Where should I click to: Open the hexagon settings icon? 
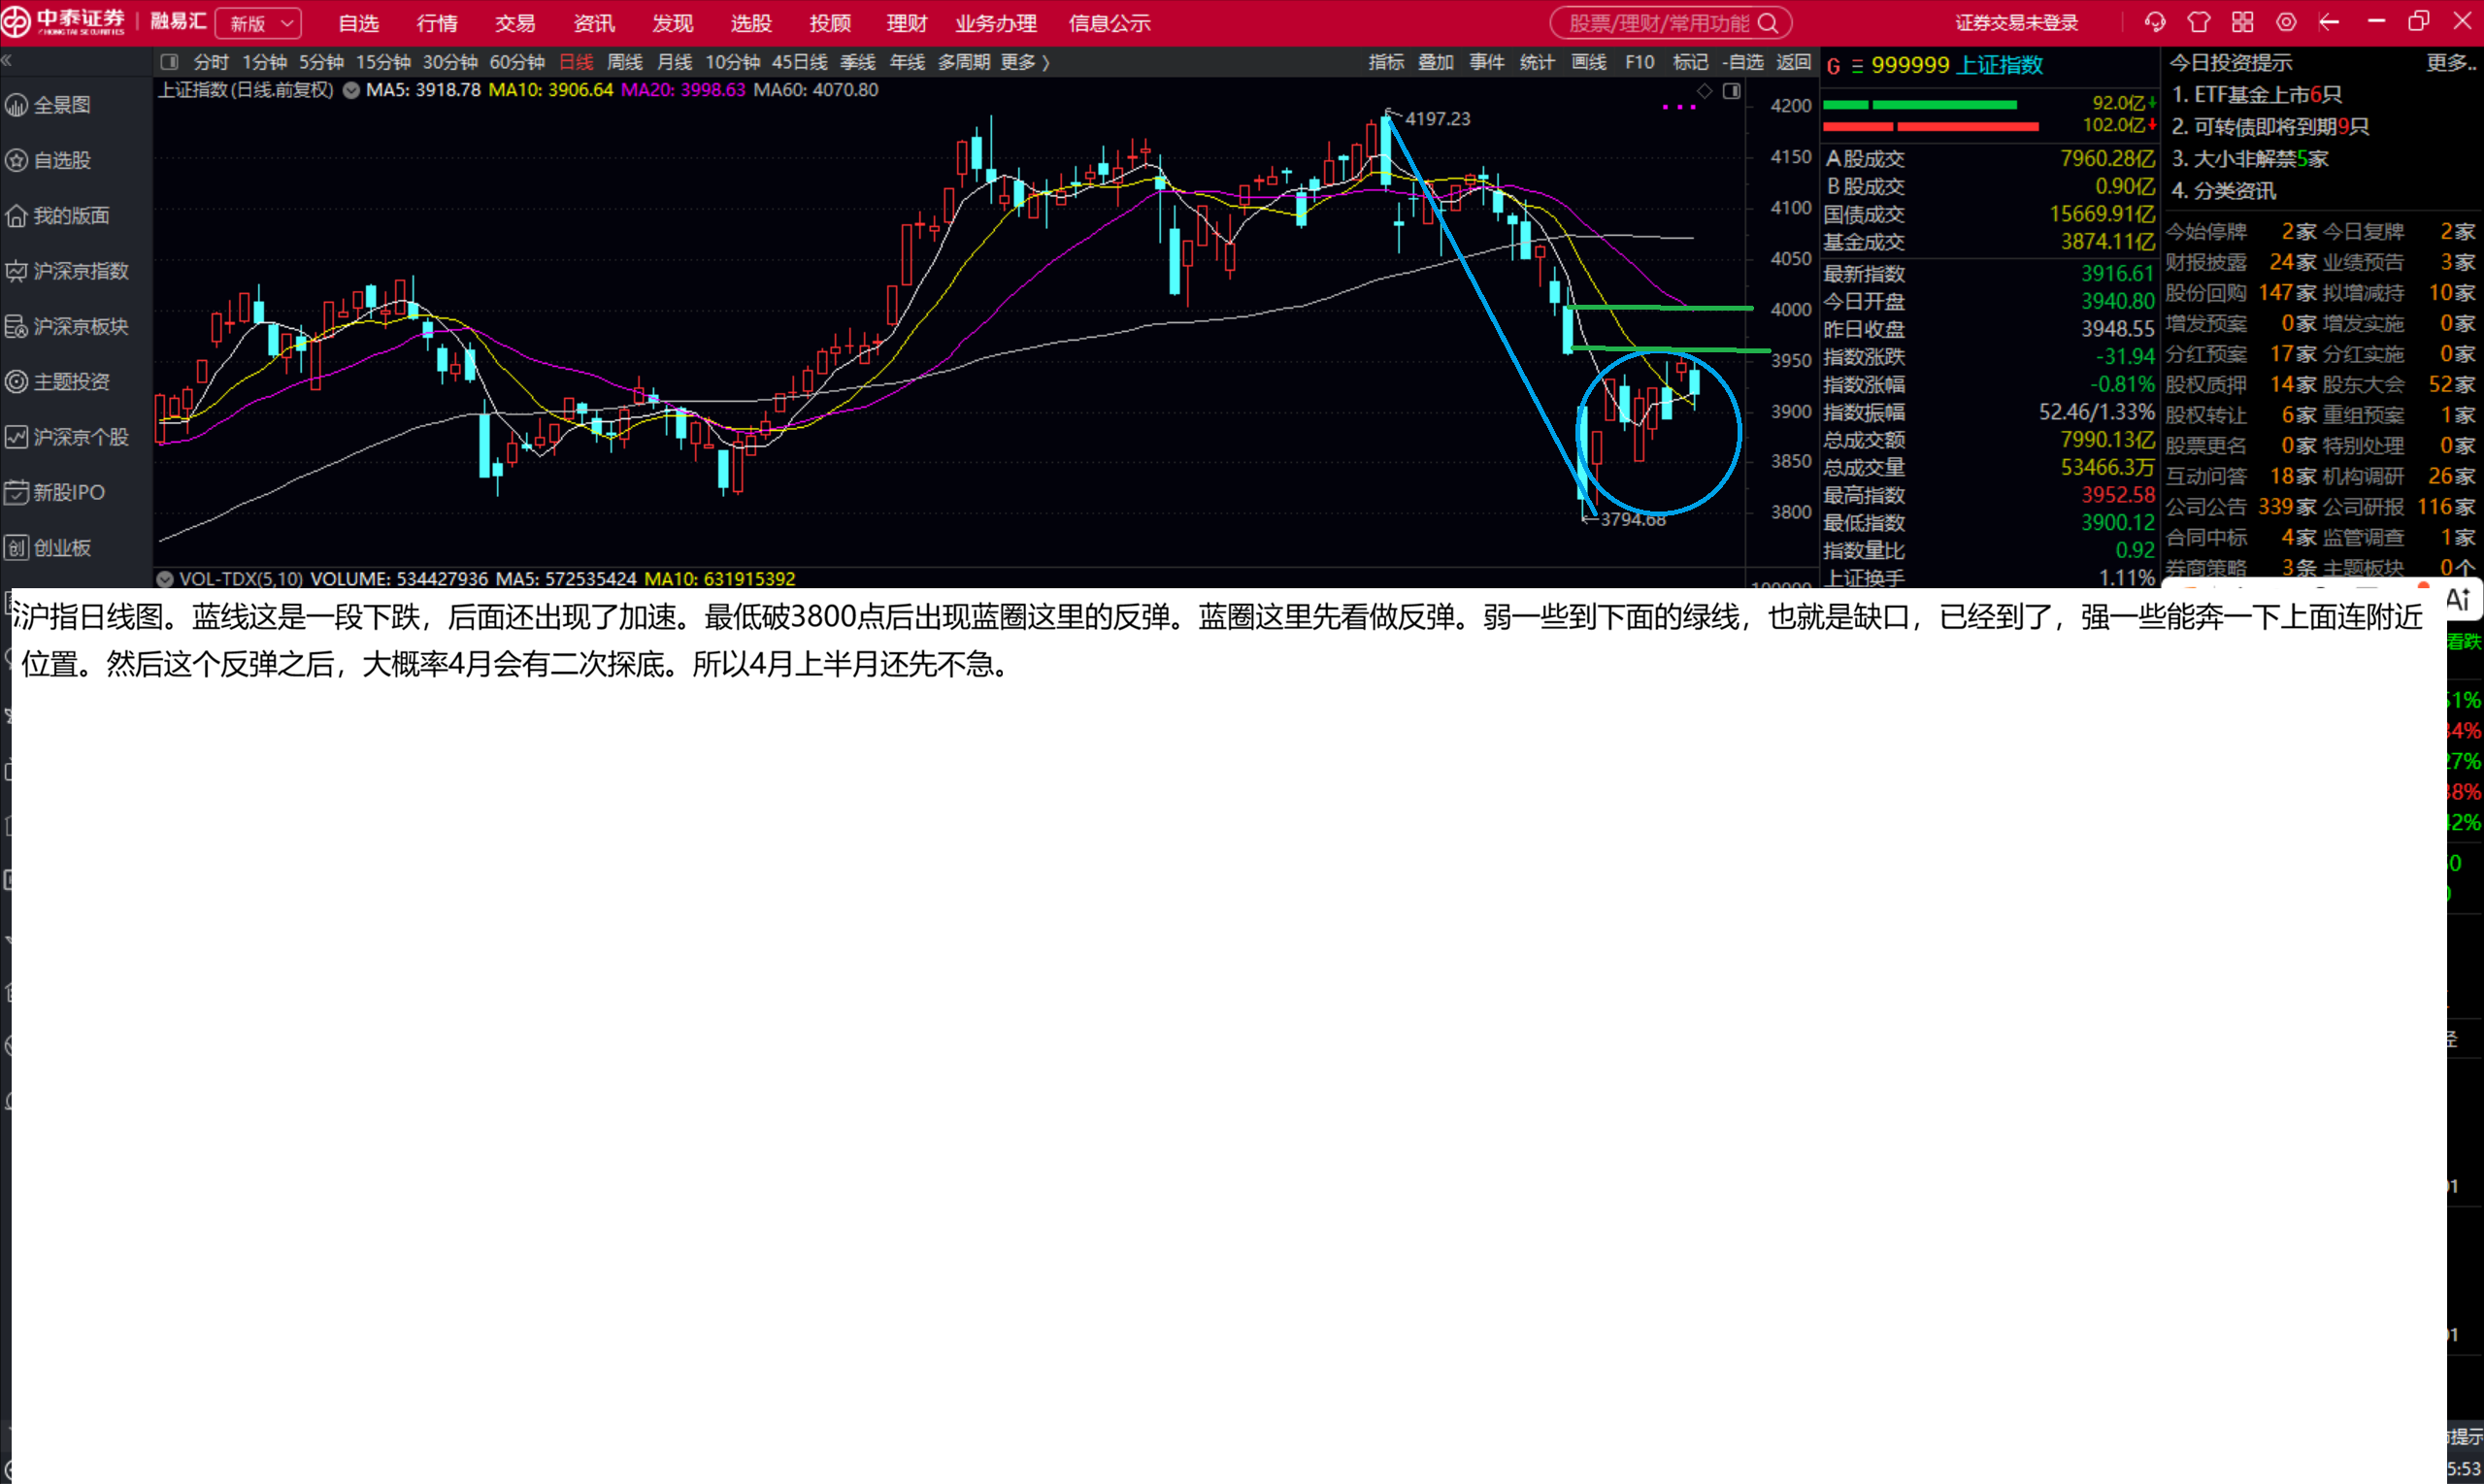(2286, 22)
